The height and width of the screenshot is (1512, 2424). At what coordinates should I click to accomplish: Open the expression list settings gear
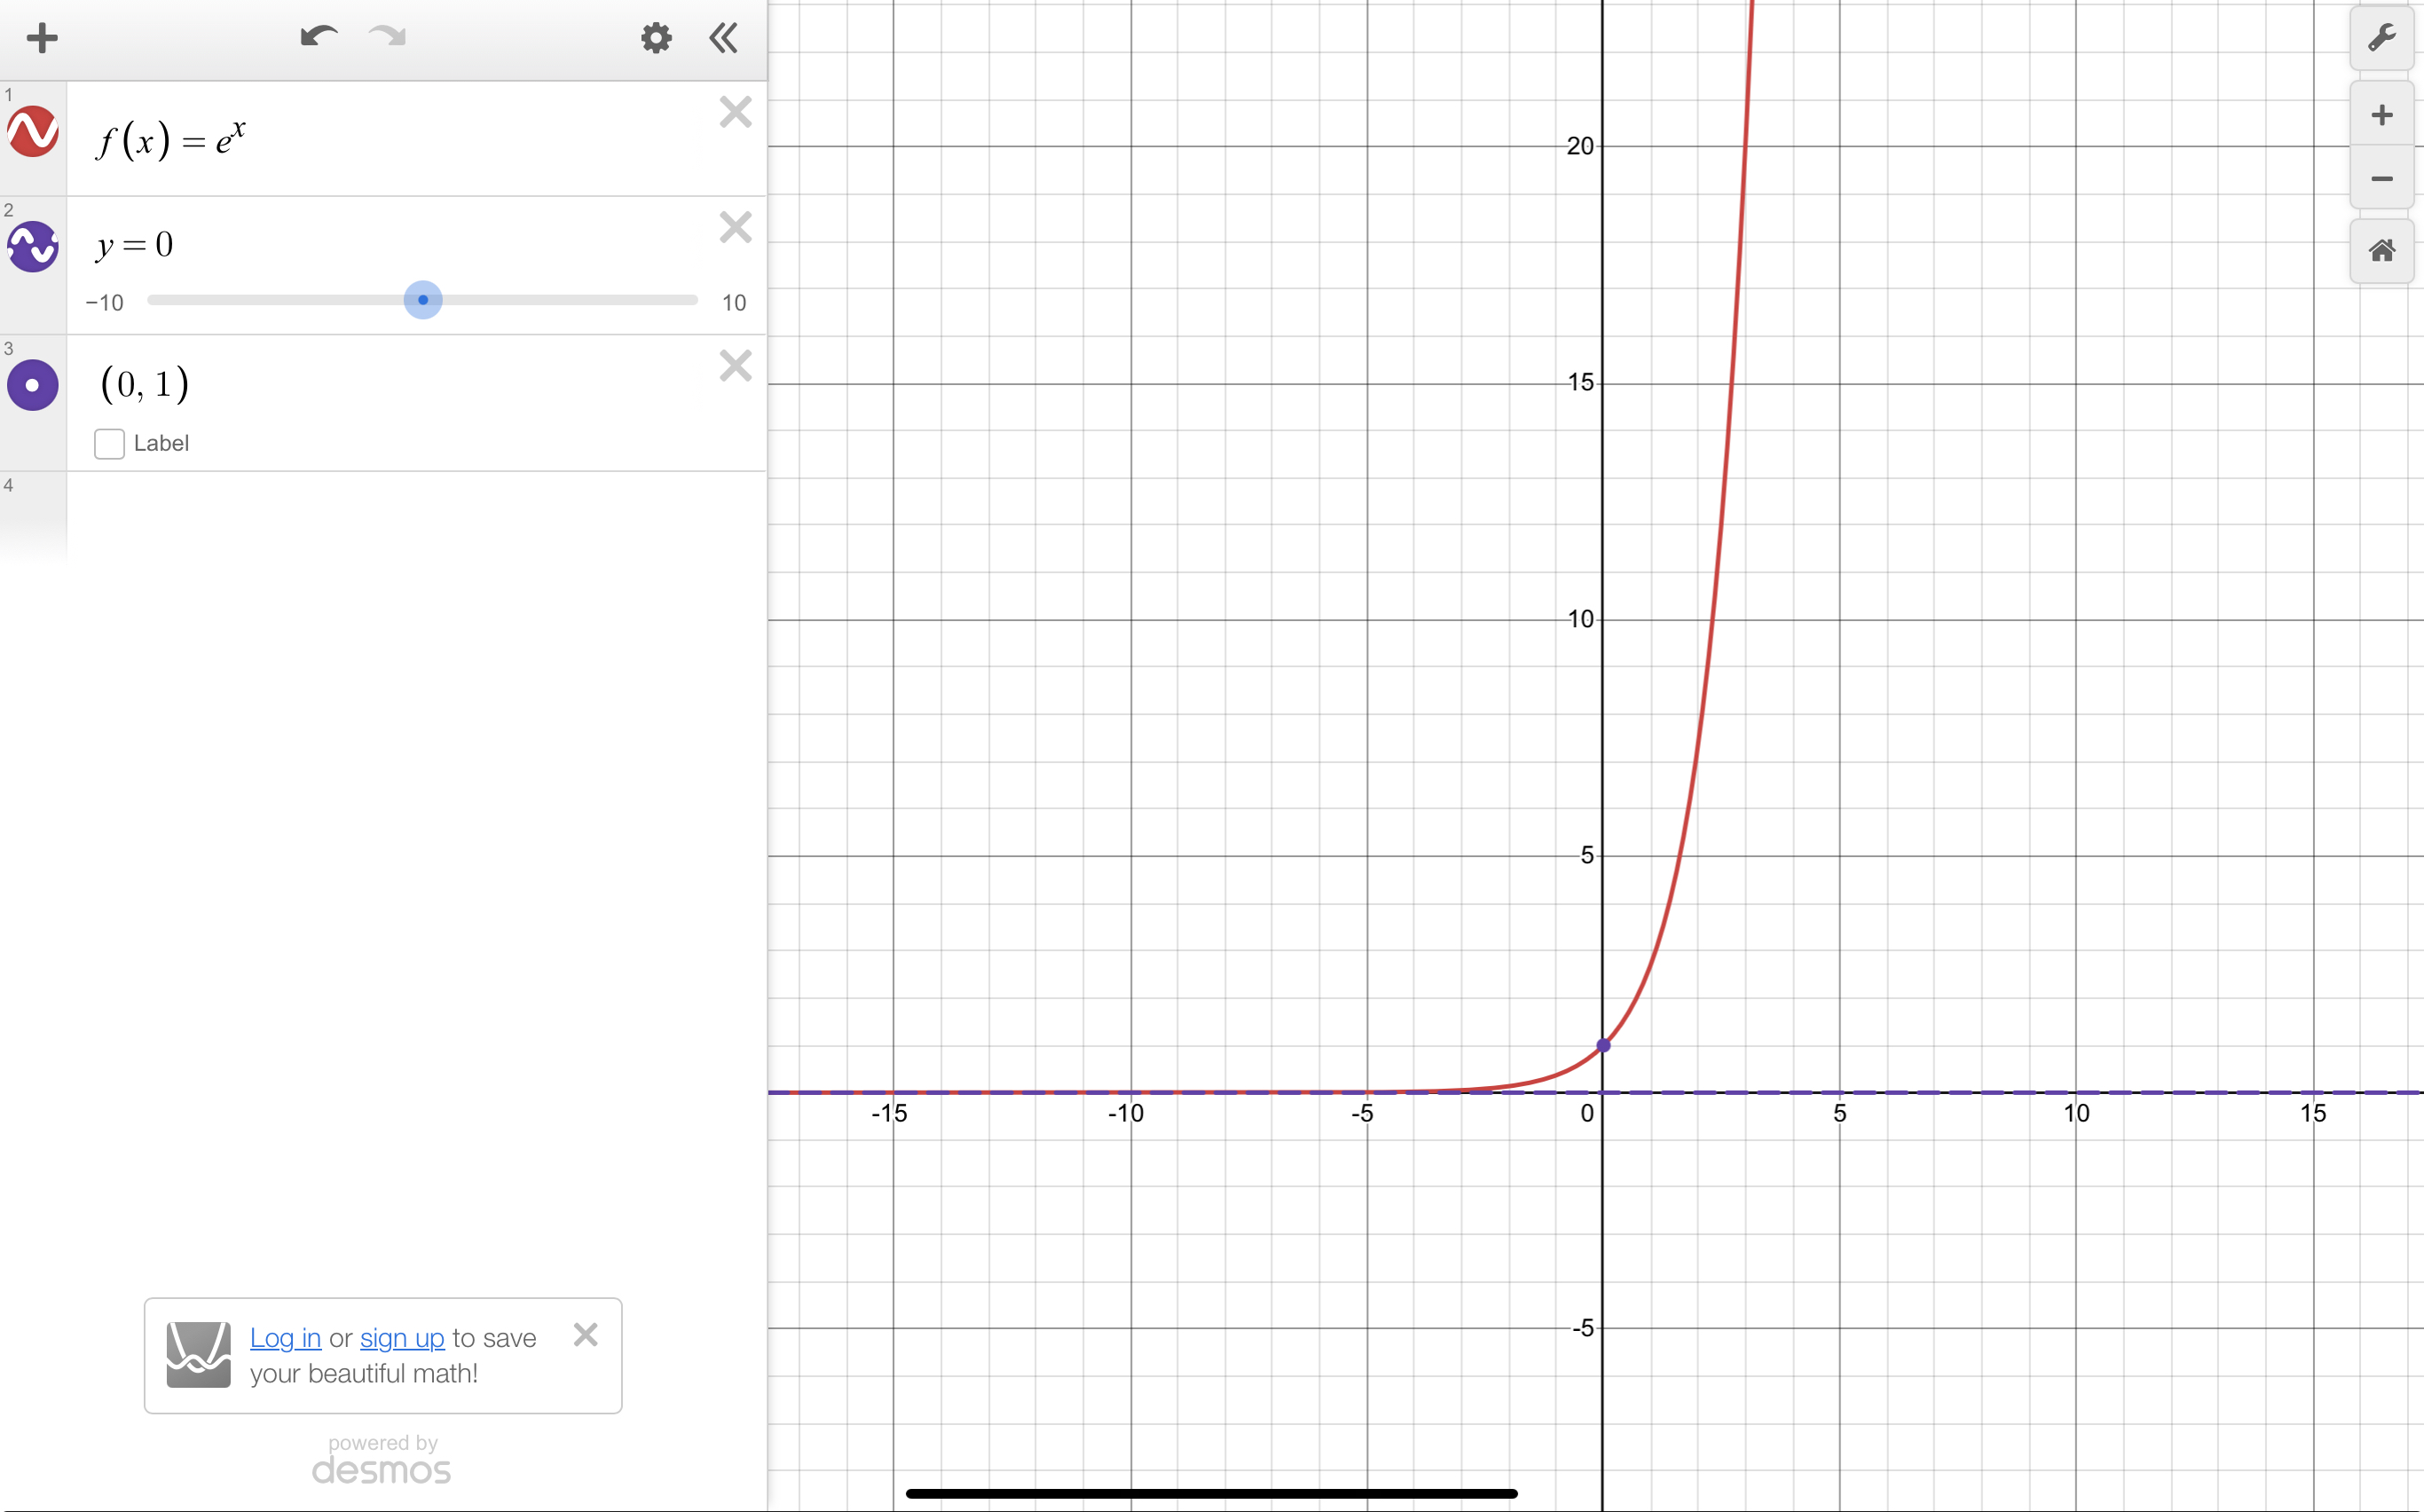pyautogui.click(x=656, y=38)
